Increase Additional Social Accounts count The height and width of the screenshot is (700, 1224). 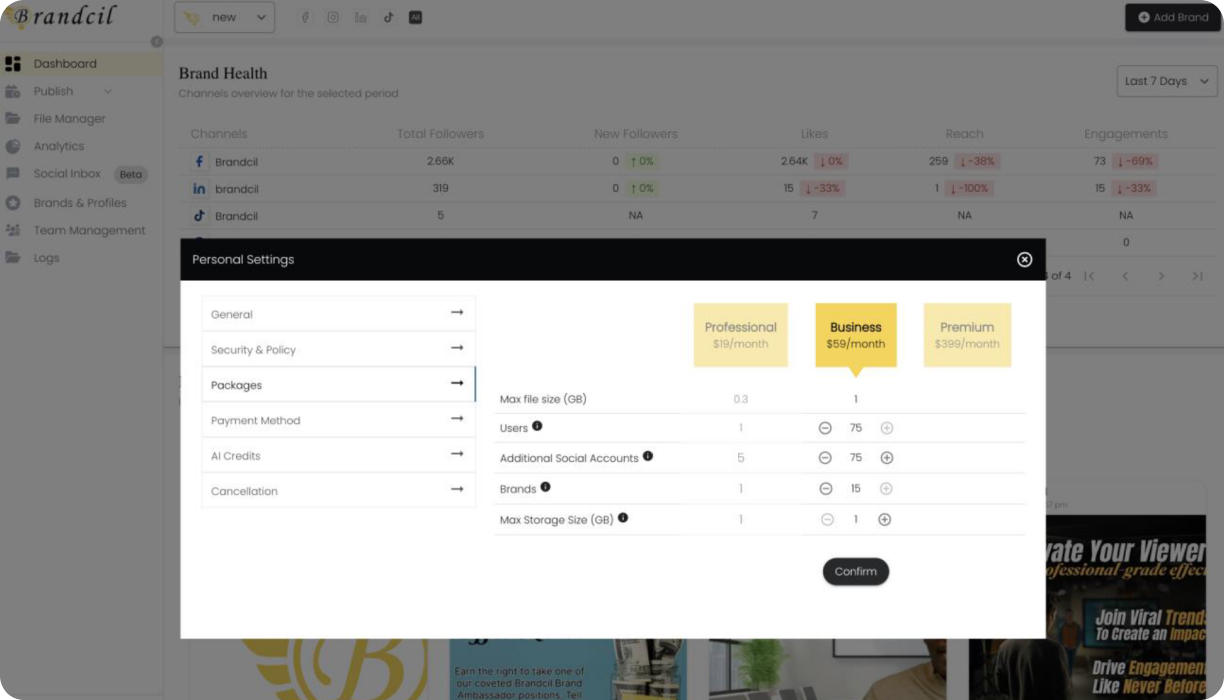886,458
